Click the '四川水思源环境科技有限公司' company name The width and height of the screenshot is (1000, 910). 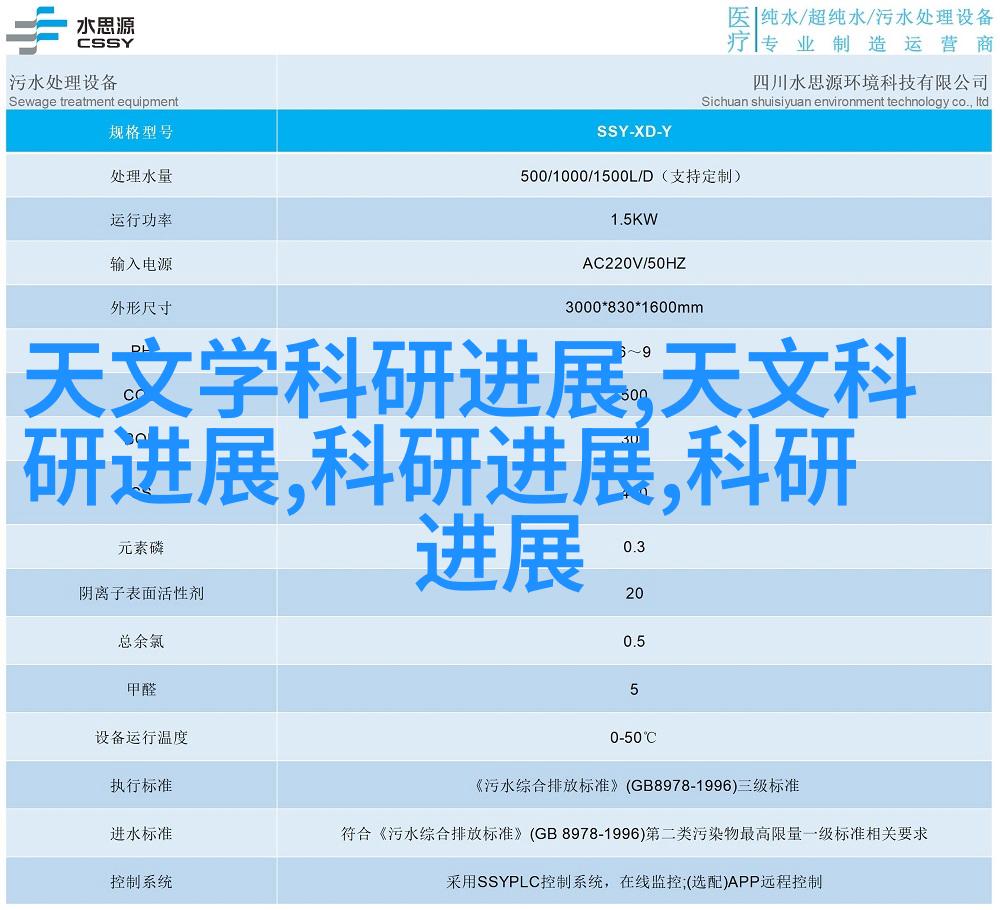(x=871, y=83)
